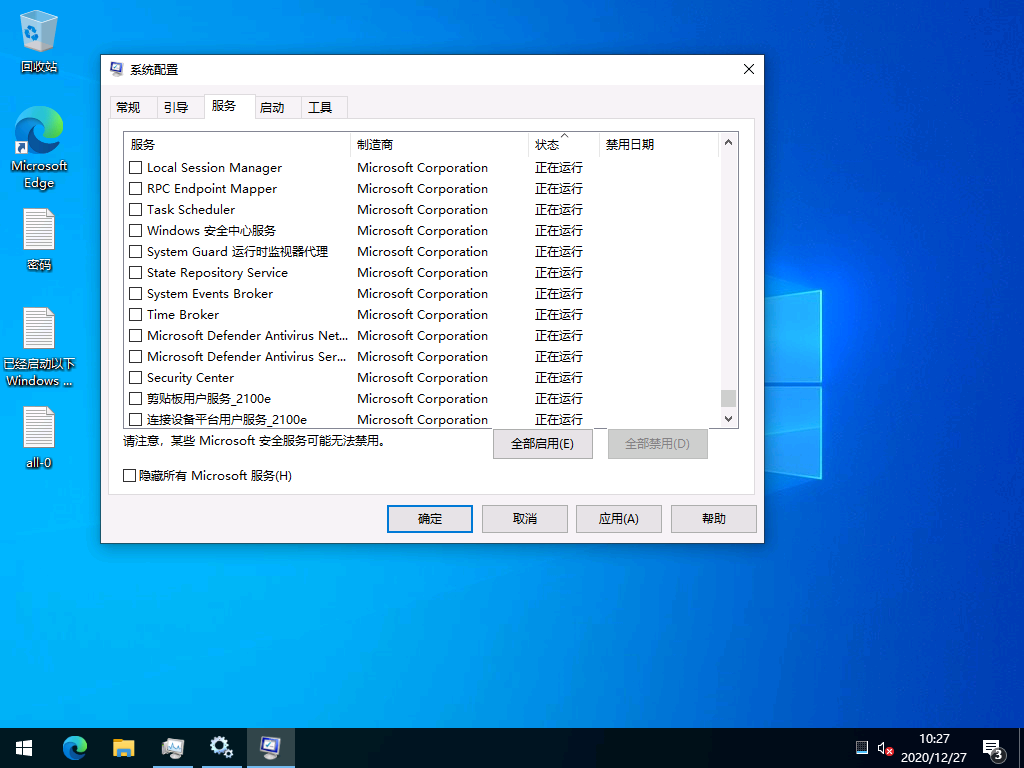Confirm with the 确定 button
Screen dimensions: 1024x768
[x=430, y=519]
